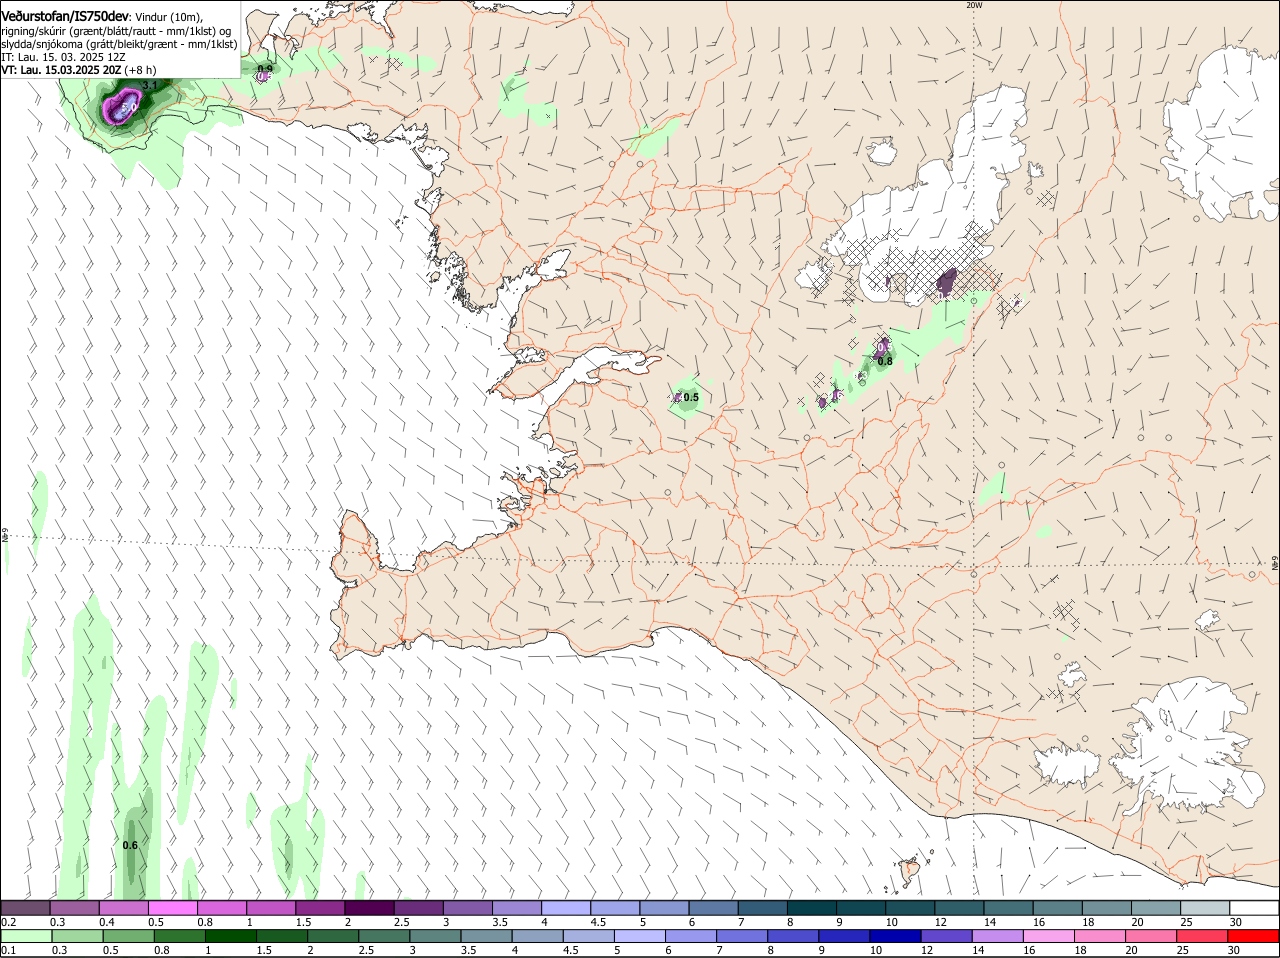Select light purple swatch between 14 and 16, lower legend
The height and width of the screenshot is (958, 1280).
[997, 935]
